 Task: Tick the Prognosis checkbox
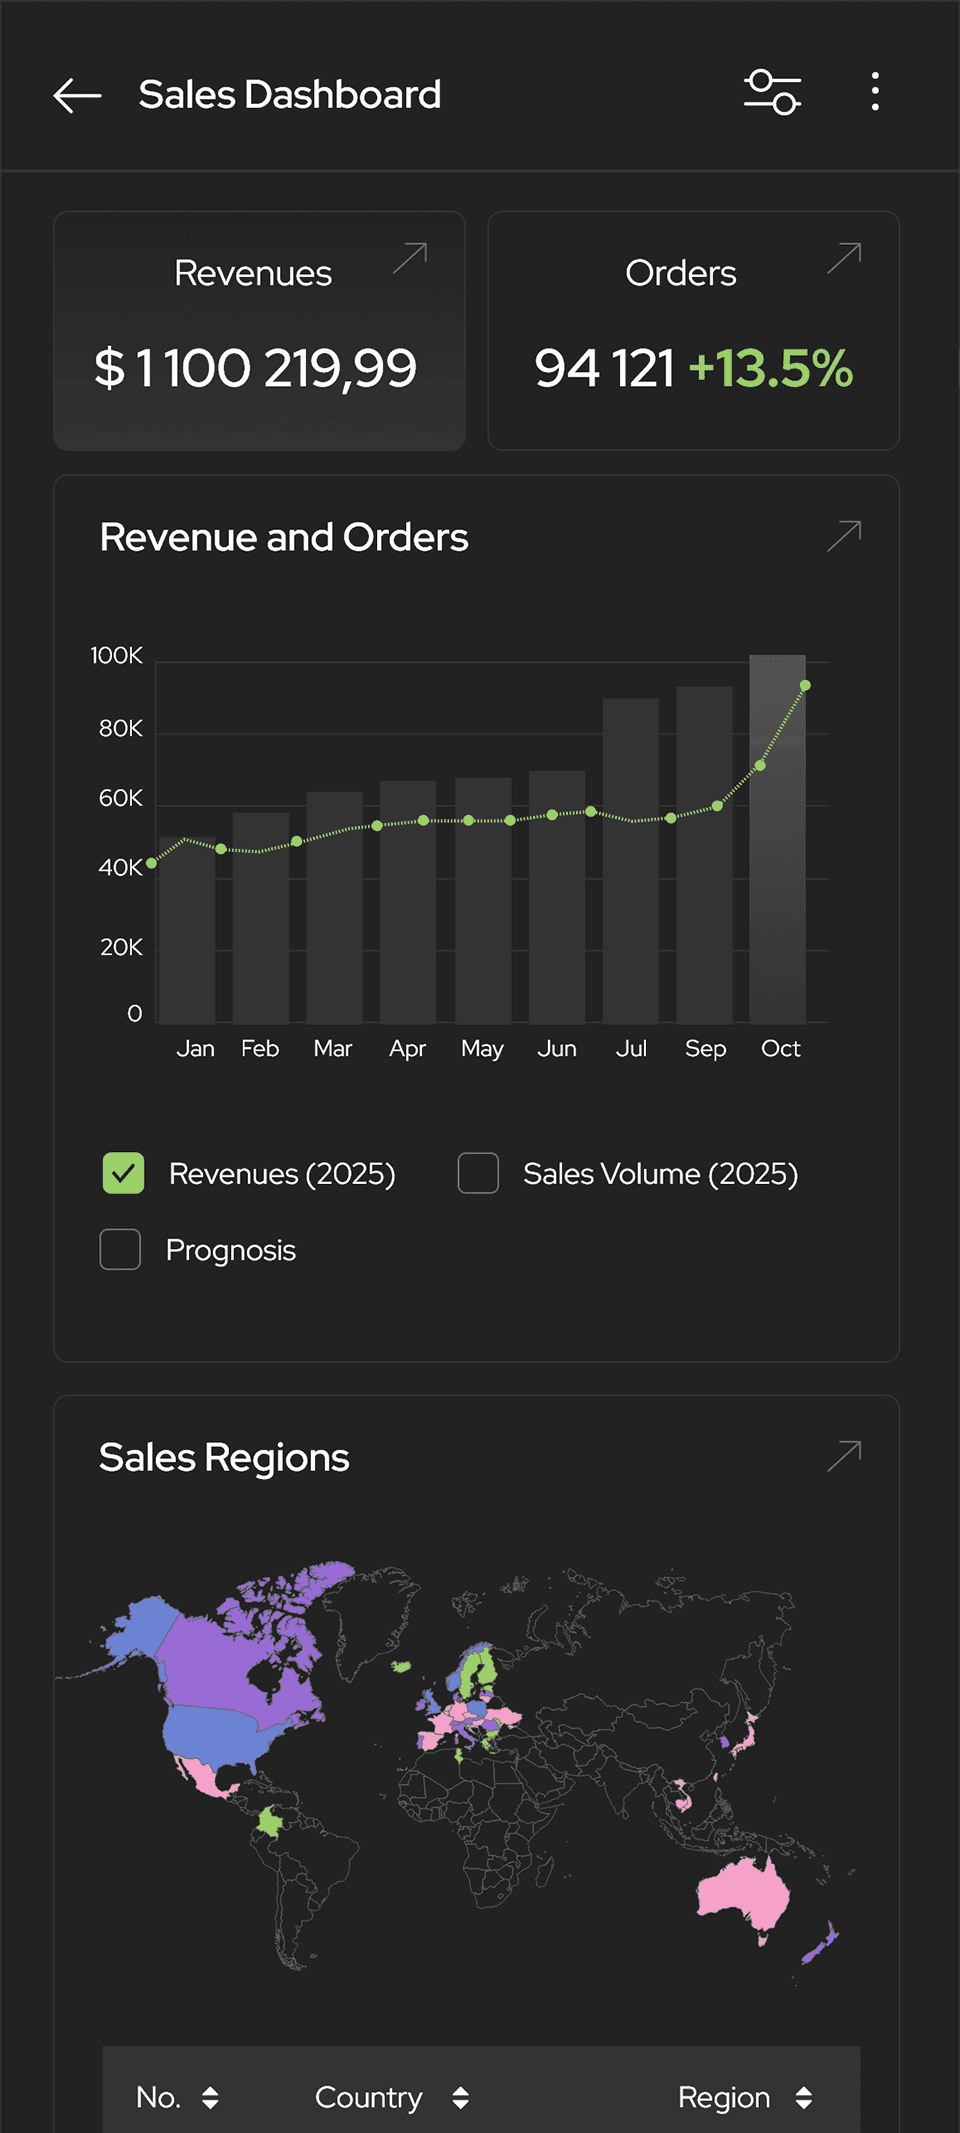point(120,1249)
